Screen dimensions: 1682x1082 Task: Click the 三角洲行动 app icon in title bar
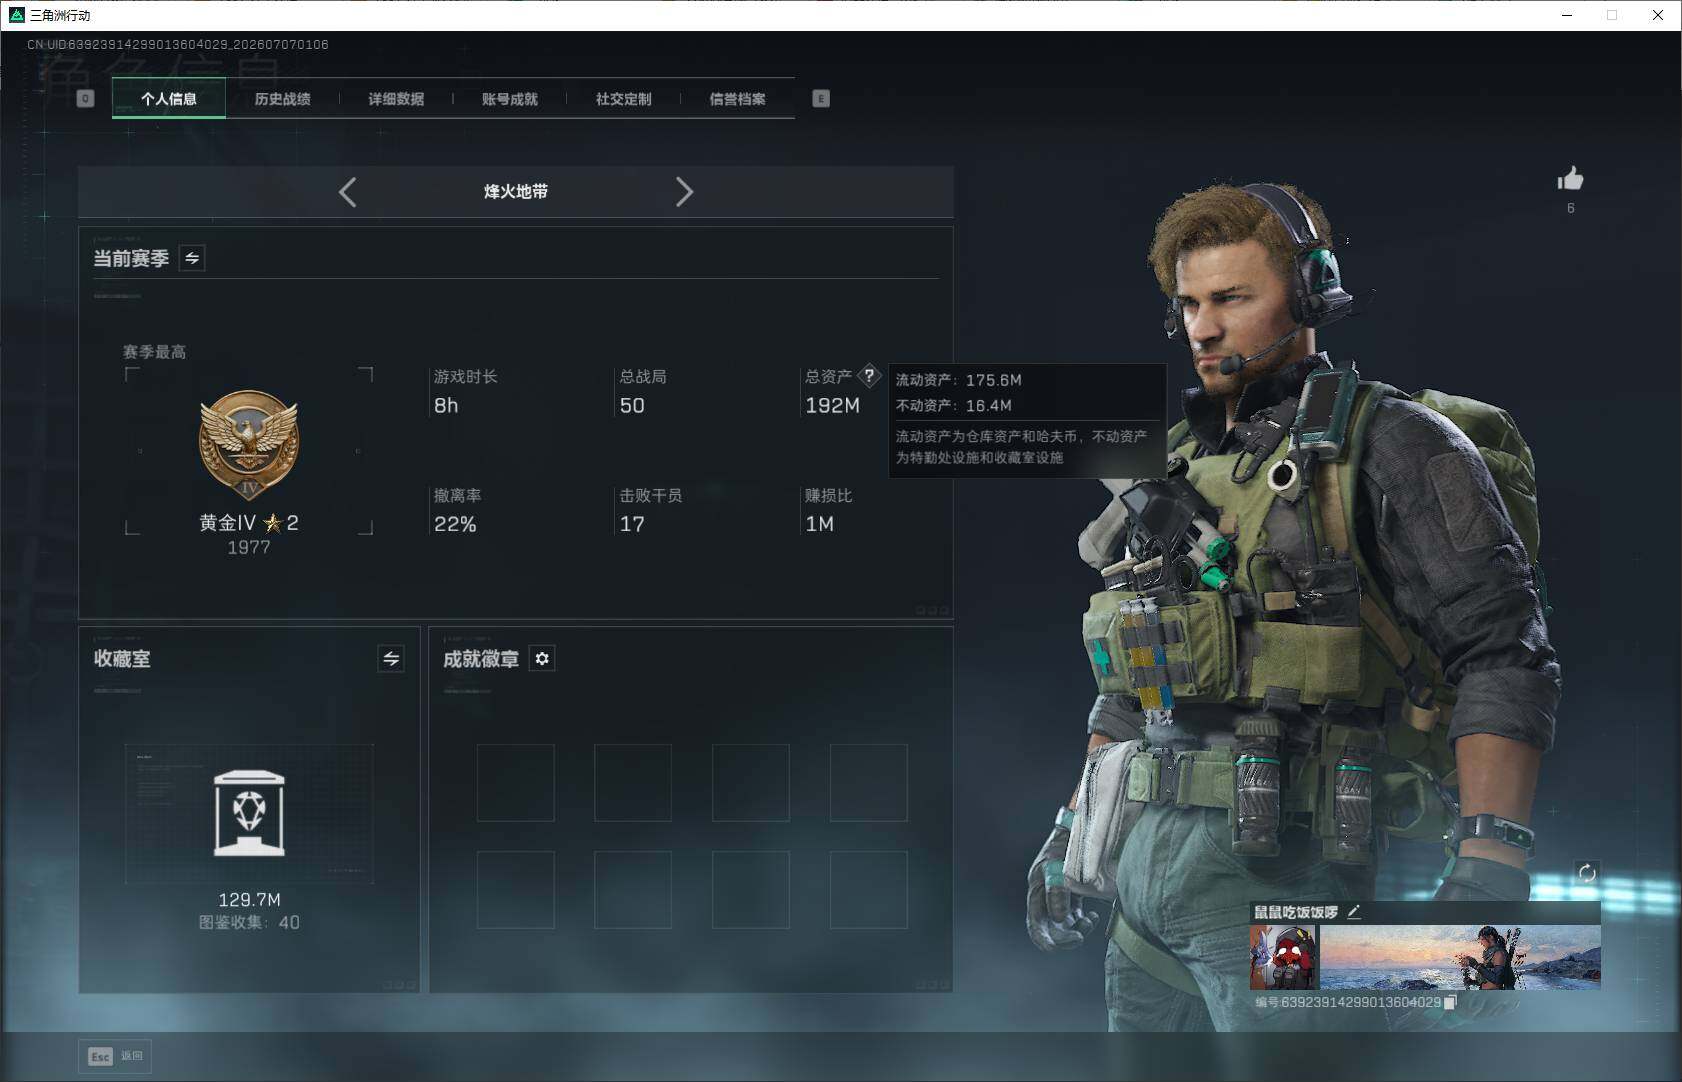point(16,15)
